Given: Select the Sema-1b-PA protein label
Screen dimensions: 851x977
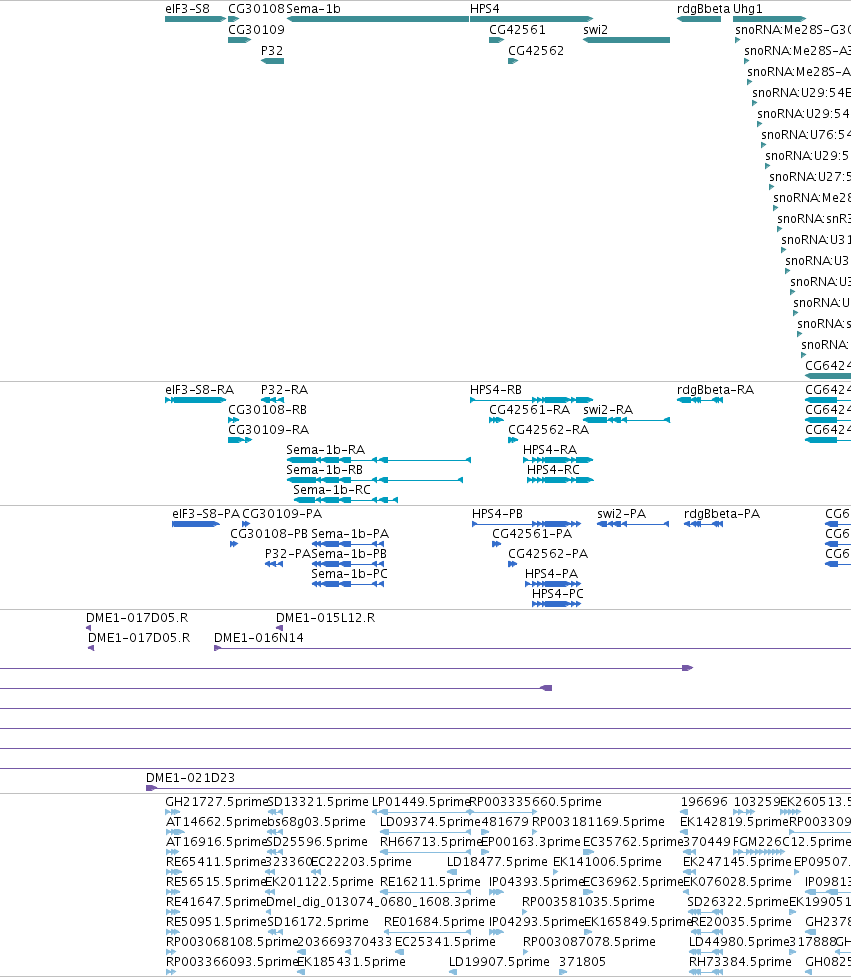Looking at the screenshot, I should [x=350, y=533].
